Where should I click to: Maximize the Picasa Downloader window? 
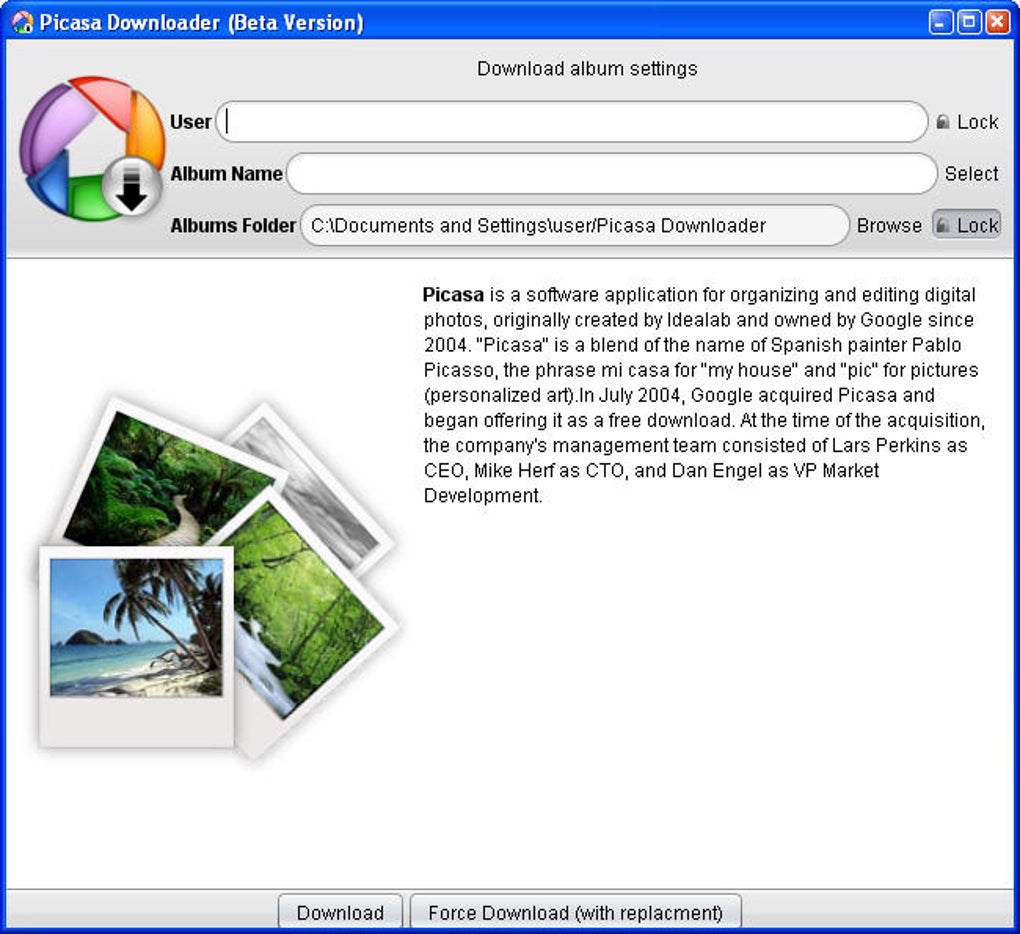tap(969, 22)
